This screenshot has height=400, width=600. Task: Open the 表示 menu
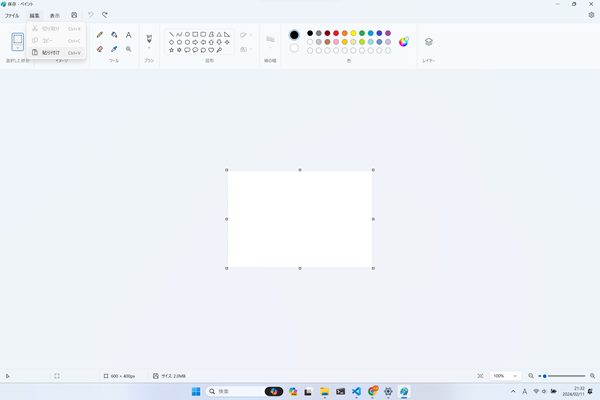point(55,16)
